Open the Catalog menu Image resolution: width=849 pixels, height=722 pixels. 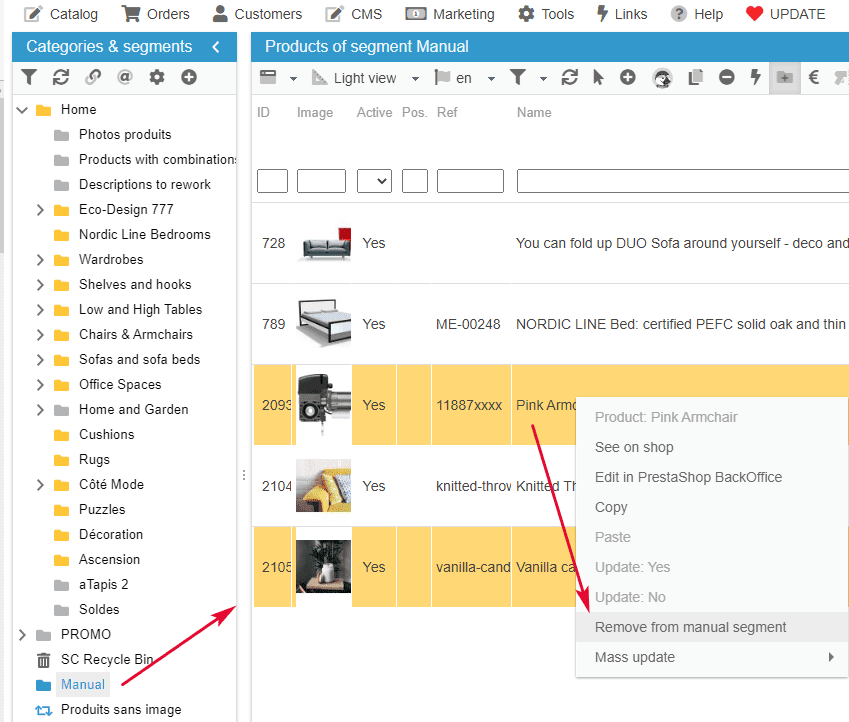pos(61,14)
